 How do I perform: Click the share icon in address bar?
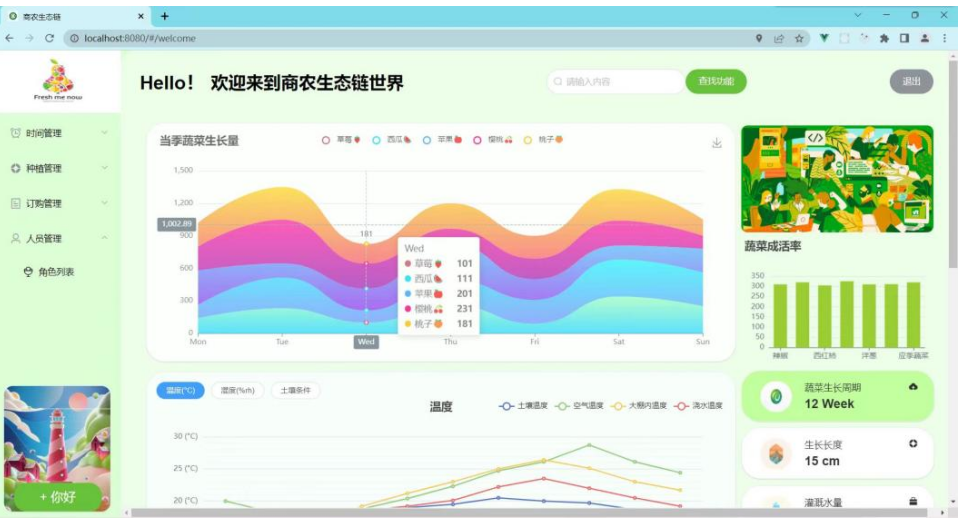click(x=779, y=38)
